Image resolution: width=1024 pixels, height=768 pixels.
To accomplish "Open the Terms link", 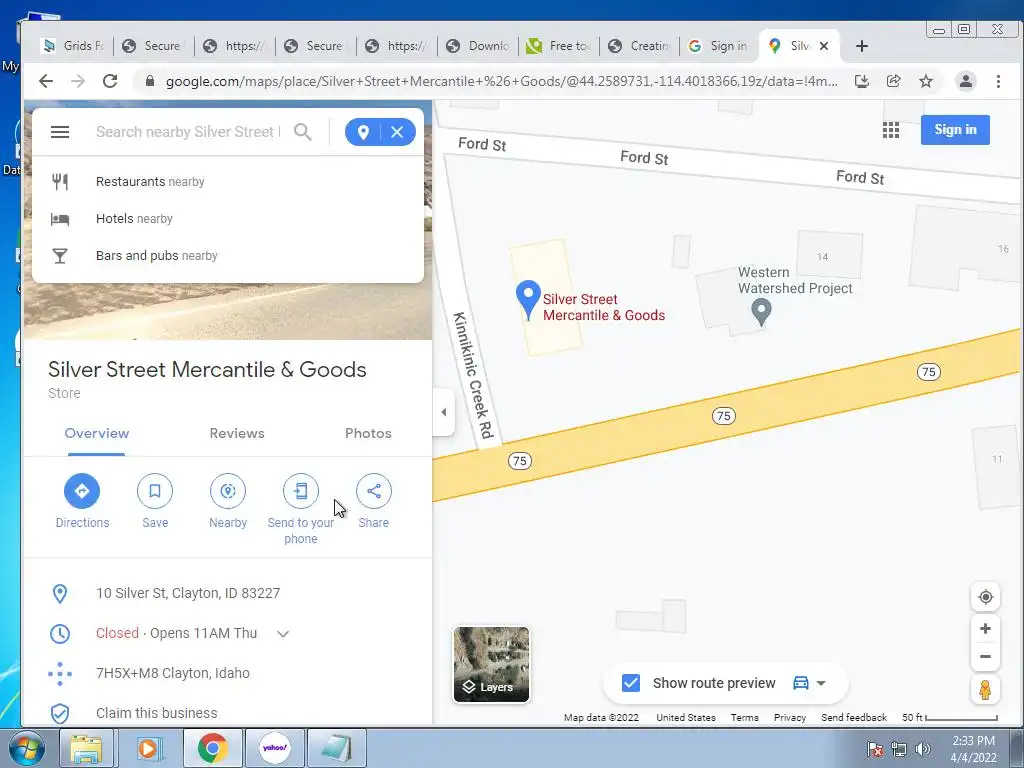I will point(744,717).
